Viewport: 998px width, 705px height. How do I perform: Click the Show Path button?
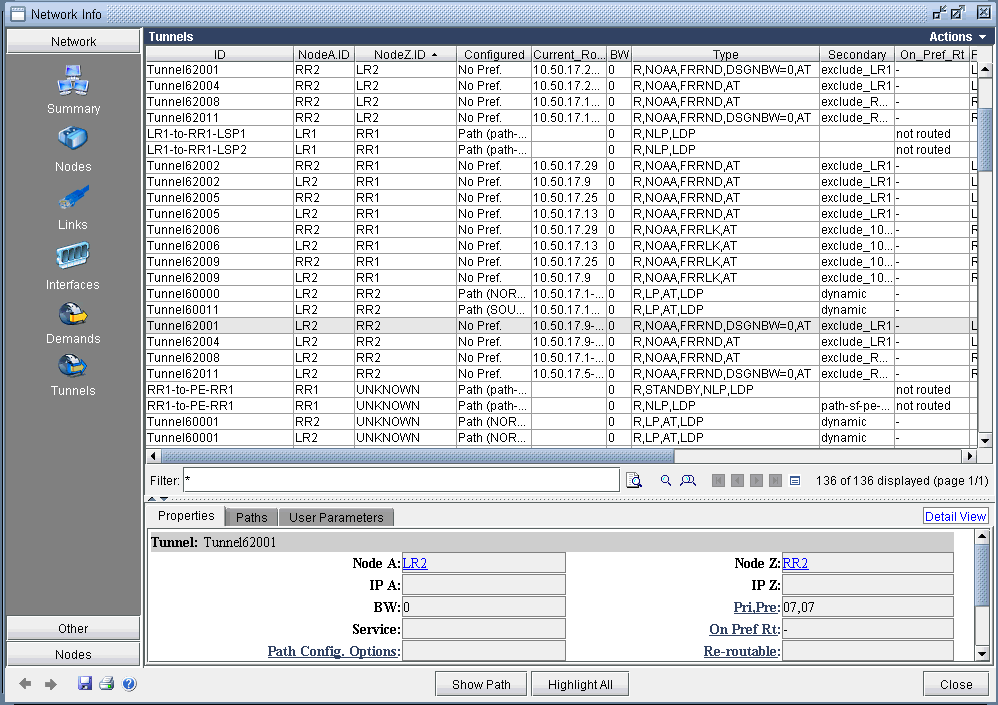(481, 684)
